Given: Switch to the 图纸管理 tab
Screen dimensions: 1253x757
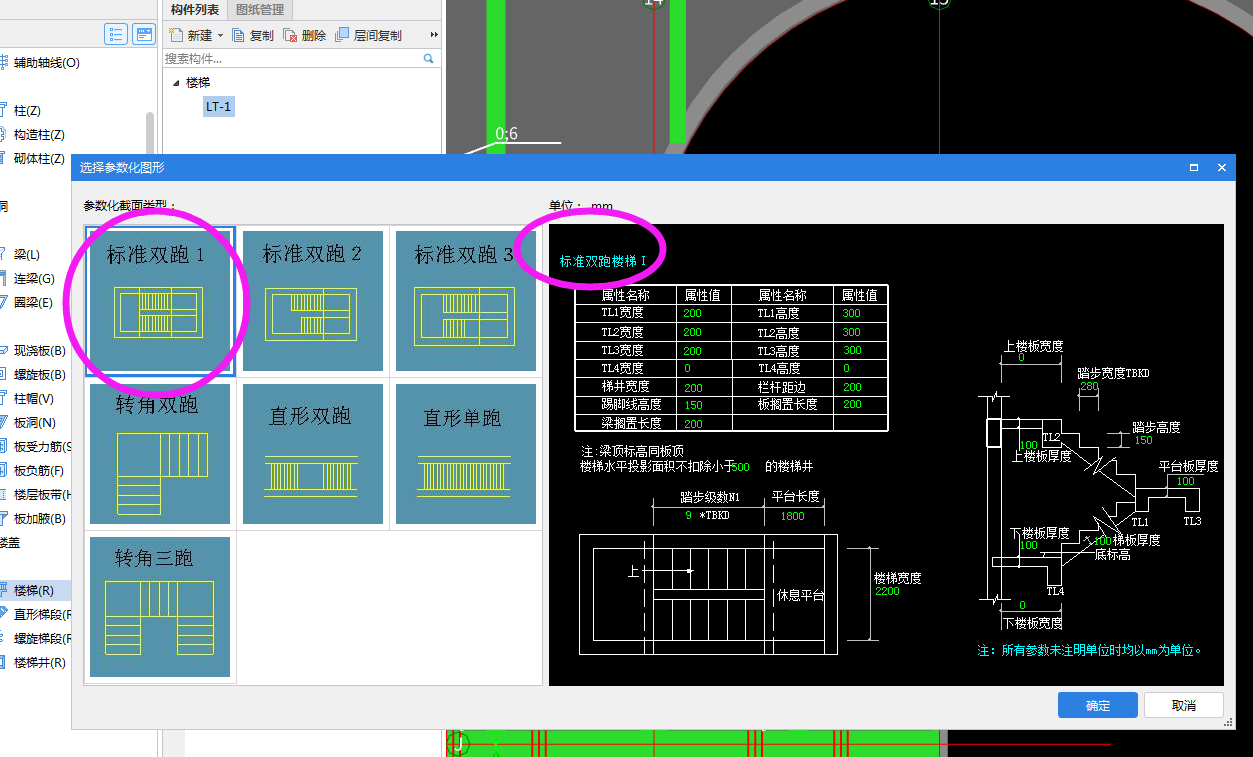Looking at the screenshot, I should pos(260,10).
